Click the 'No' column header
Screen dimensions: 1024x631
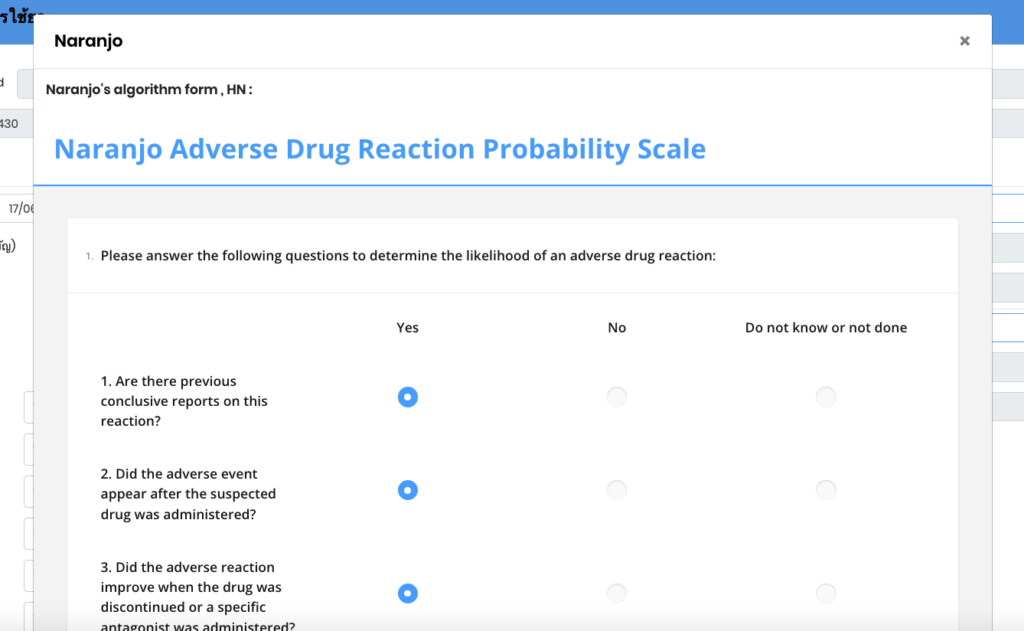(617, 327)
